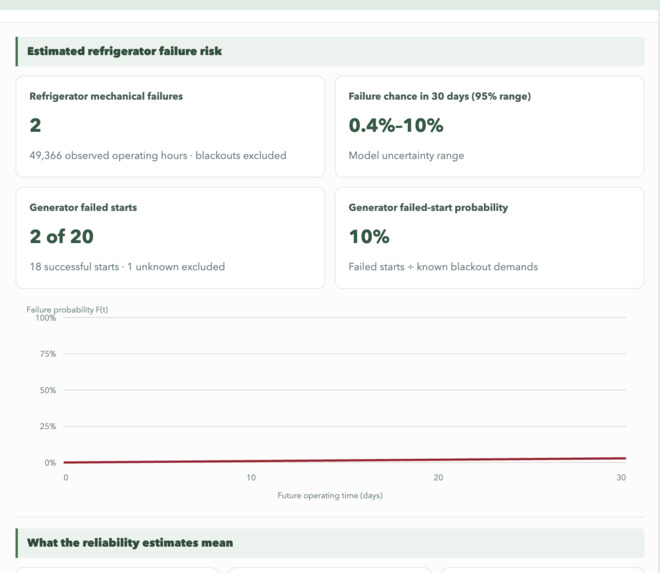
Task: Click the 'Future operating time (days)' axis label
Action: pyautogui.click(x=330, y=496)
